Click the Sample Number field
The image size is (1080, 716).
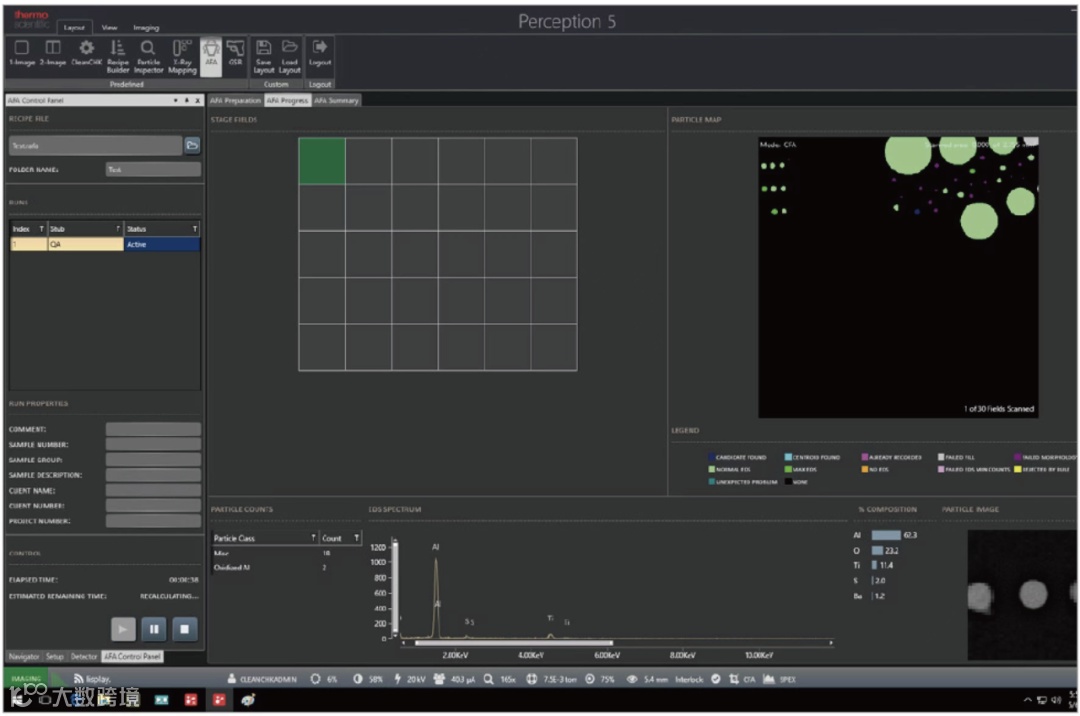153,444
